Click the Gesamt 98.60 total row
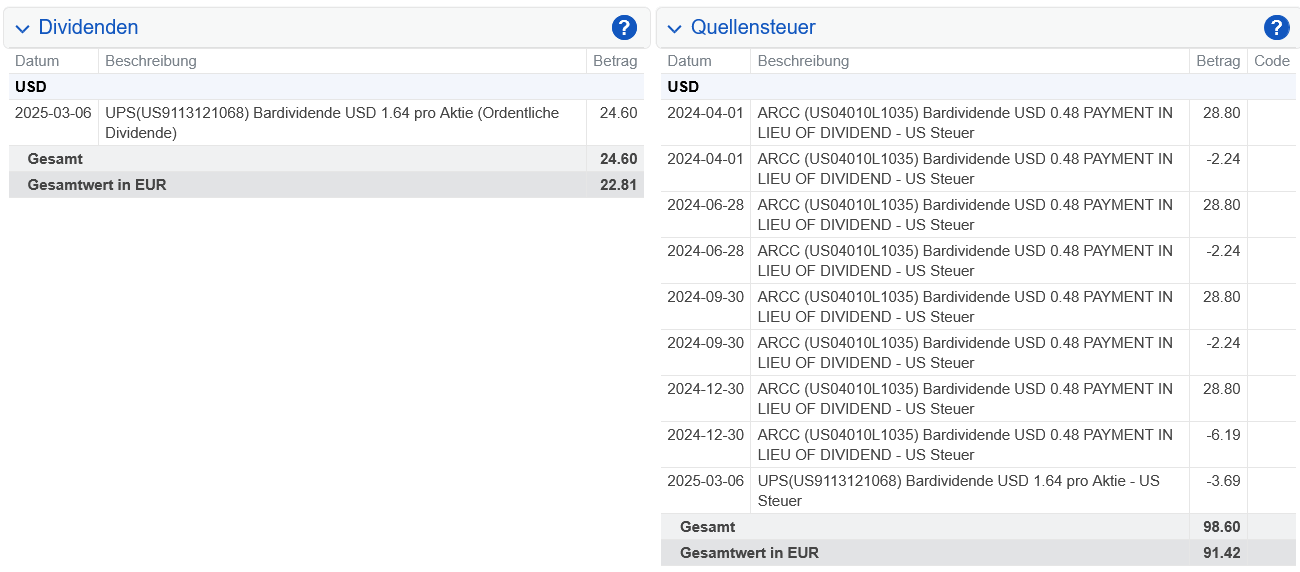1300x572 pixels. click(x=978, y=527)
